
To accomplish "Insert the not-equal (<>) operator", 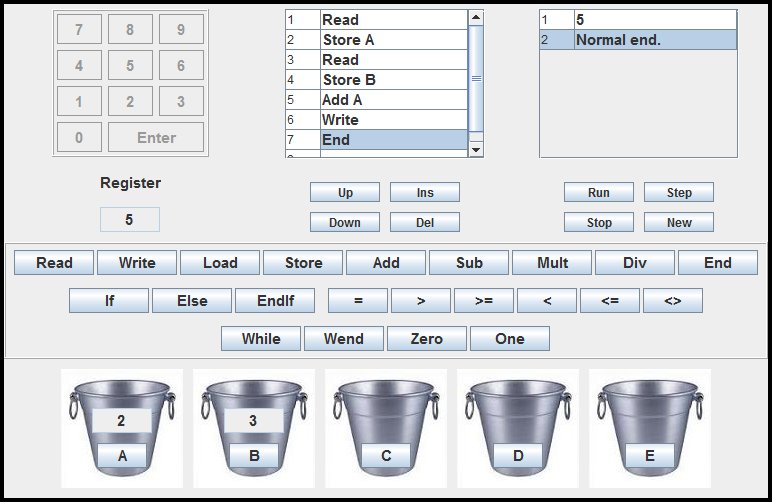I will [672, 301].
